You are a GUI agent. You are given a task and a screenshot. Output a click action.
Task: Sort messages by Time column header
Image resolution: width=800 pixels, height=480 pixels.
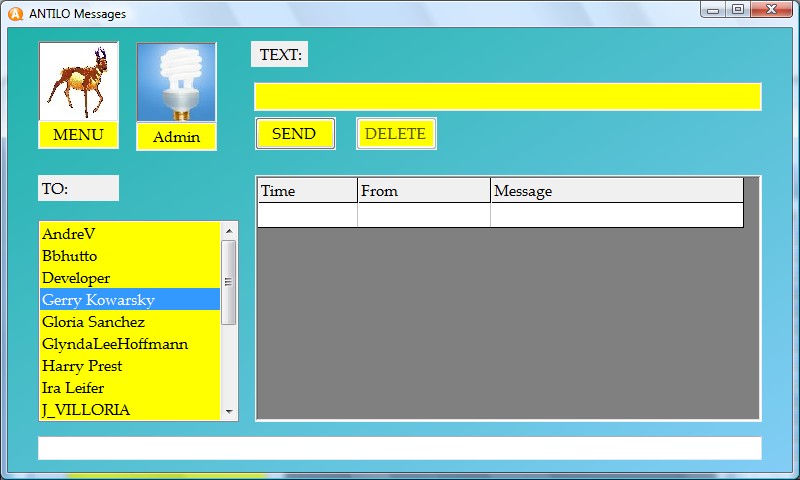307,191
